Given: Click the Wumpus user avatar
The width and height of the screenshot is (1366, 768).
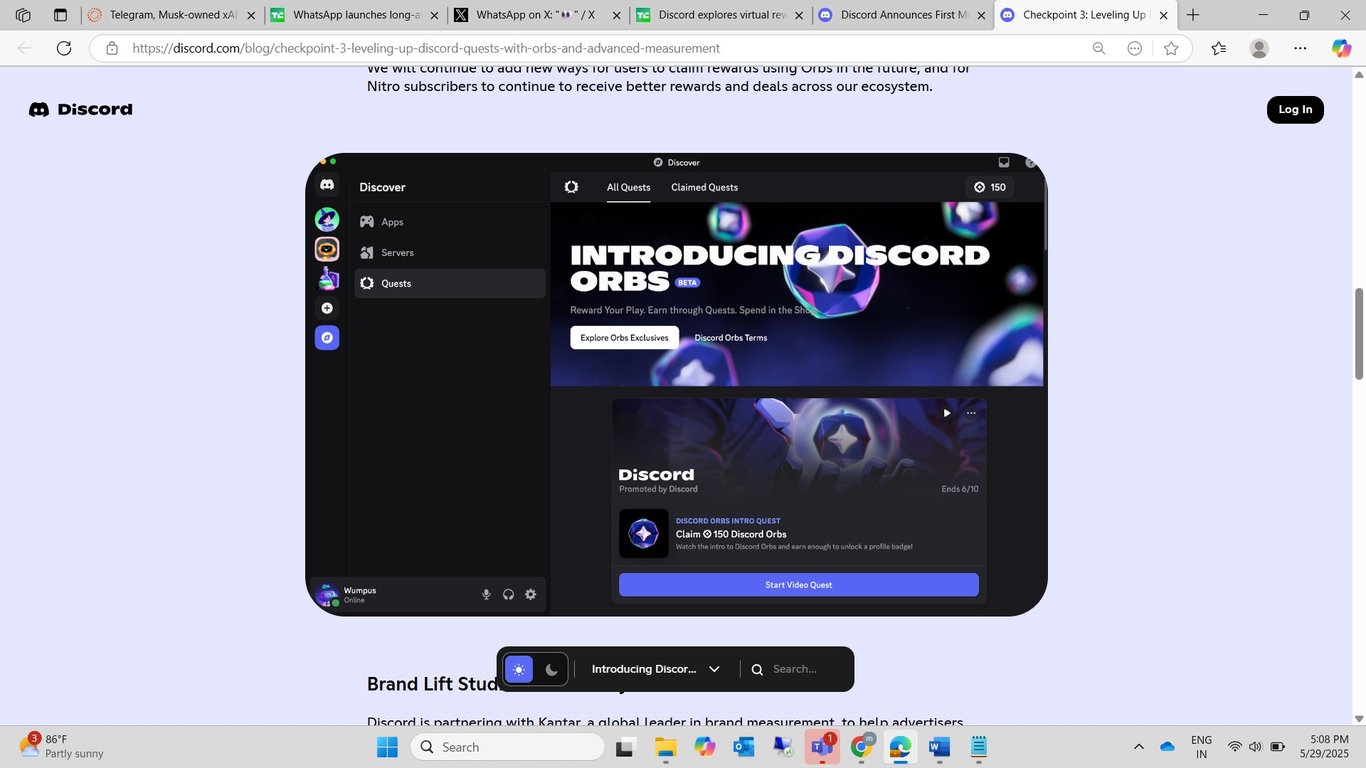Looking at the screenshot, I should coord(326,595).
